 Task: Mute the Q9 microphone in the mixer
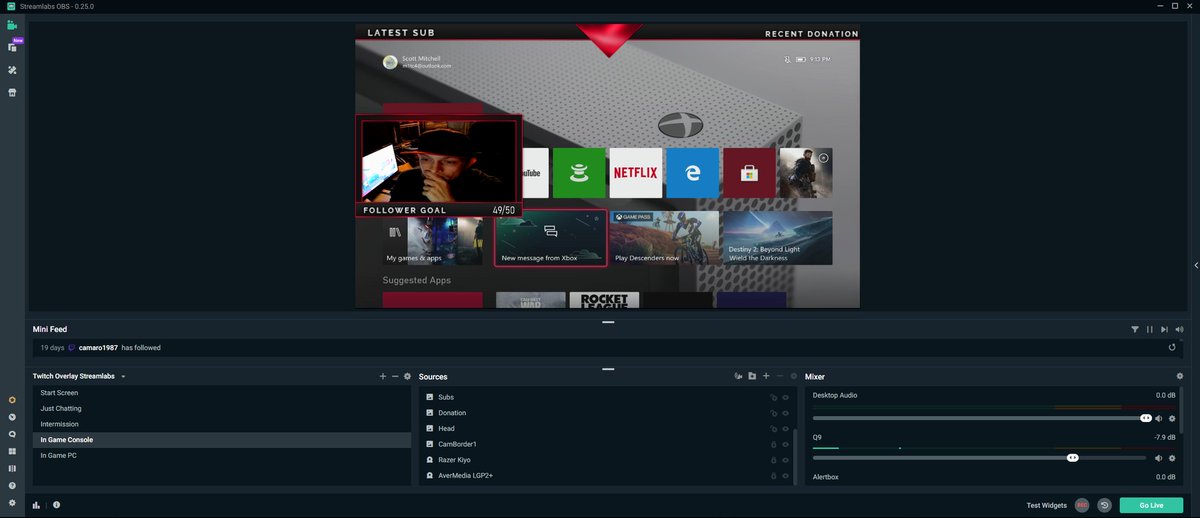(x=1159, y=458)
